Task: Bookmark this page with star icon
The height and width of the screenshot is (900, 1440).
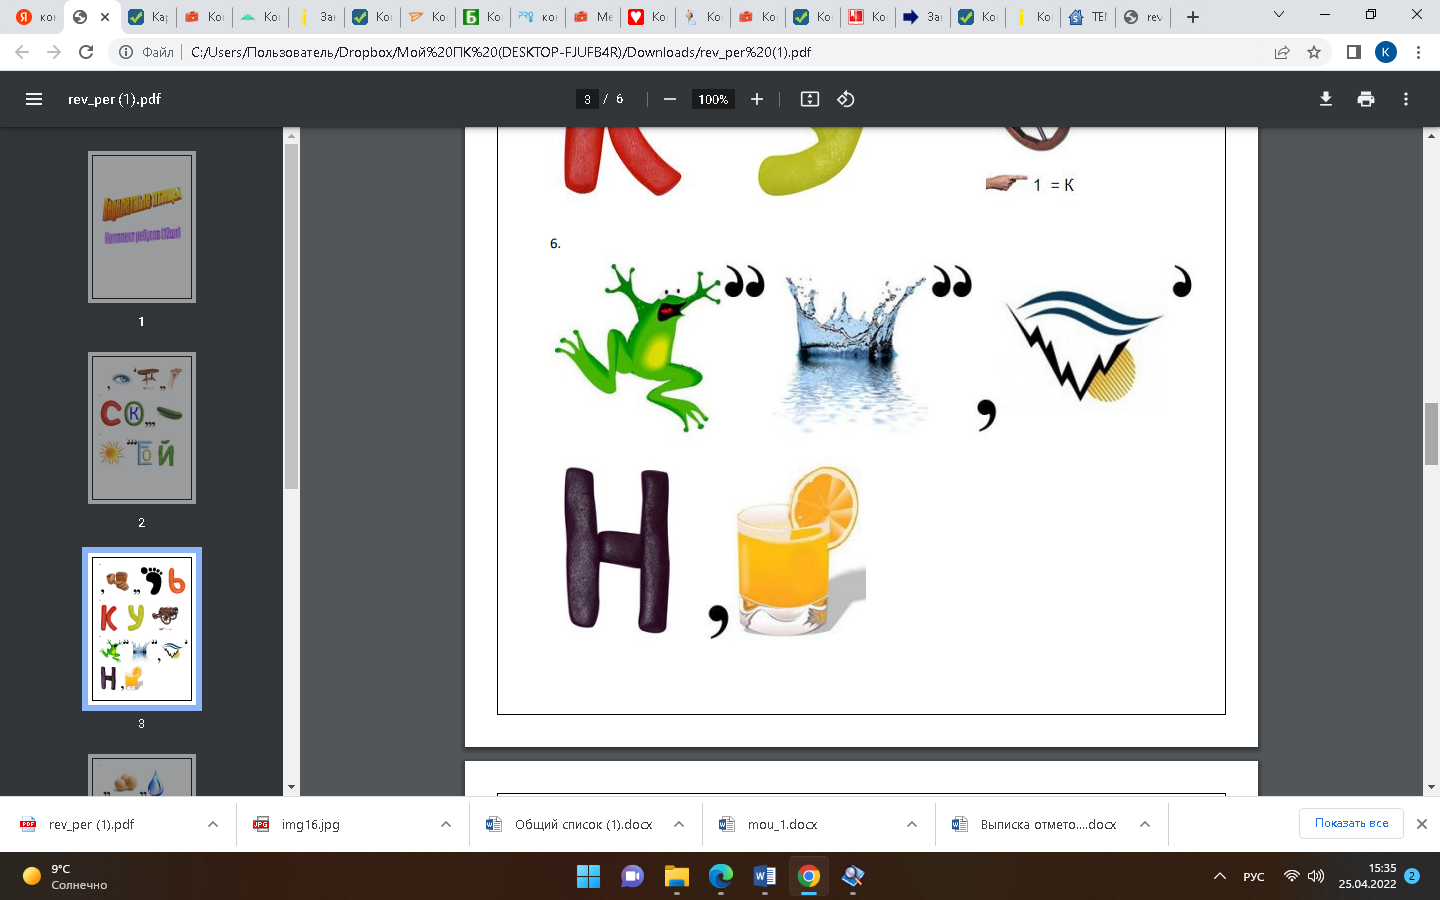Action: [x=1314, y=52]
